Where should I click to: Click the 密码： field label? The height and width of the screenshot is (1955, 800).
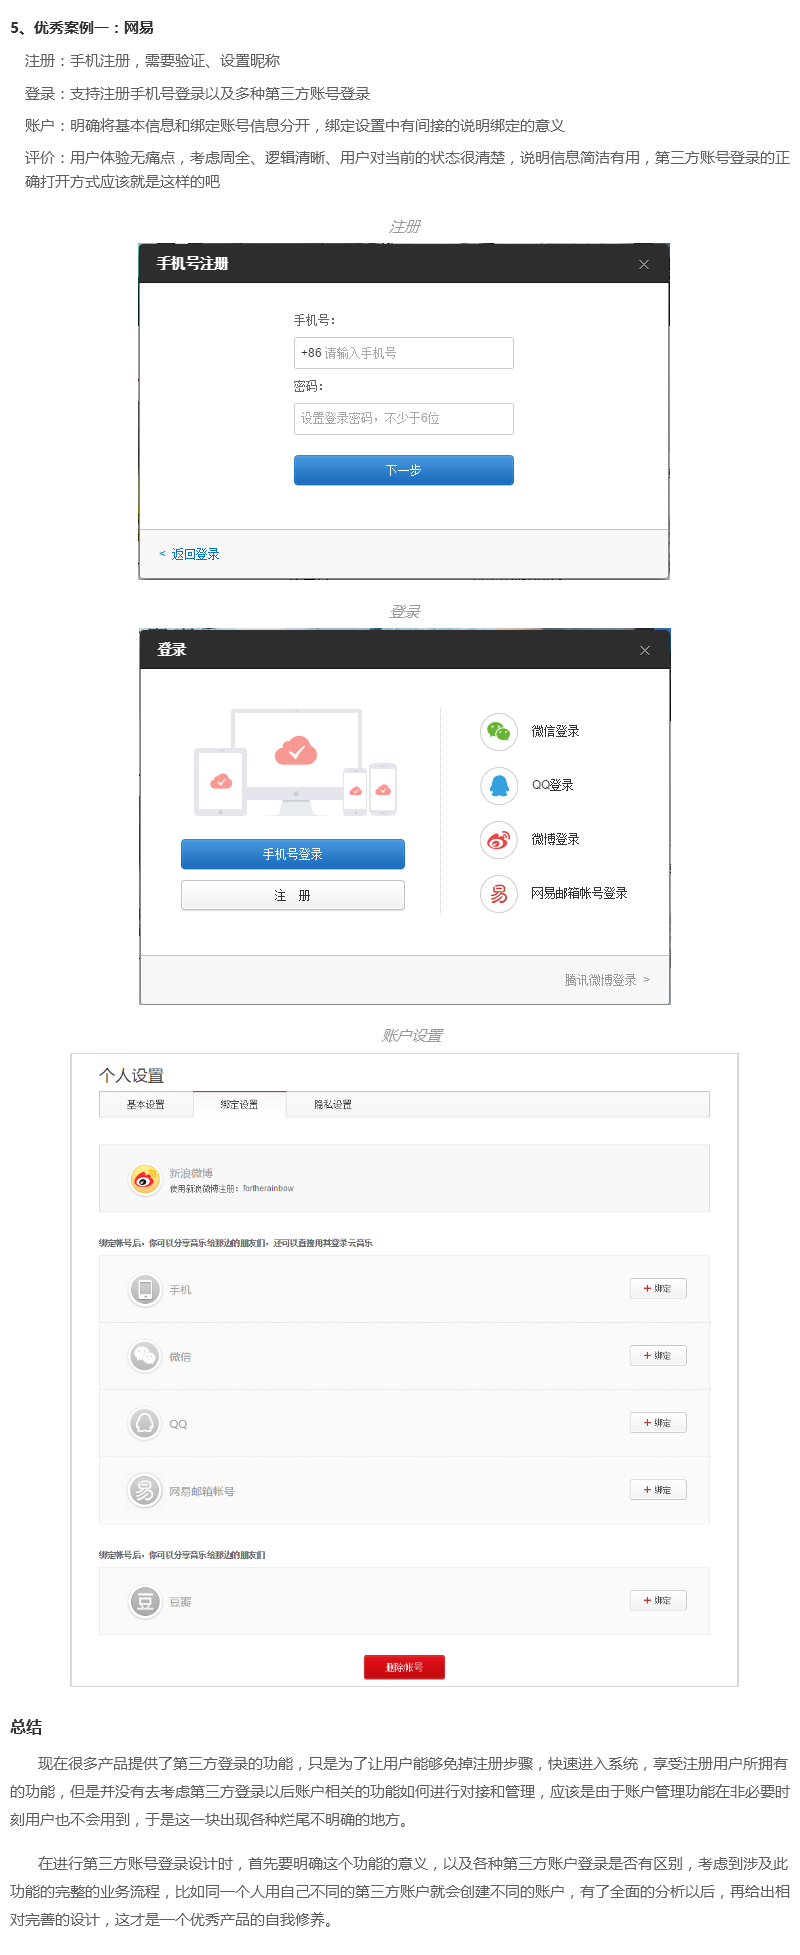click(309, 387)
